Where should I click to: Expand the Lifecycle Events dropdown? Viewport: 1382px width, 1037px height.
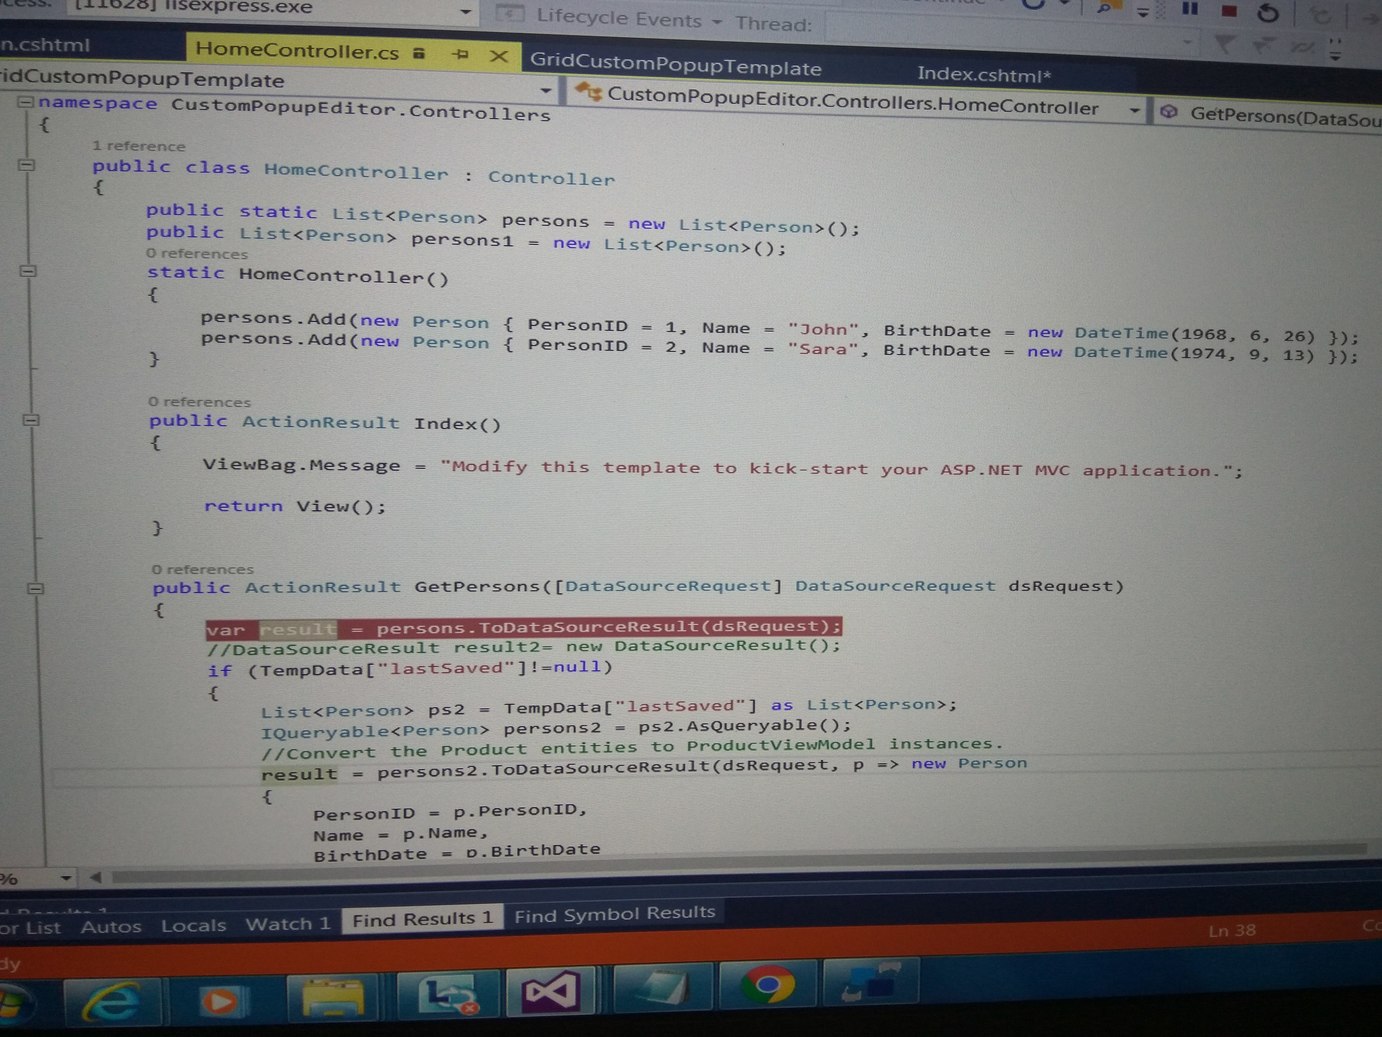[717, 21]
